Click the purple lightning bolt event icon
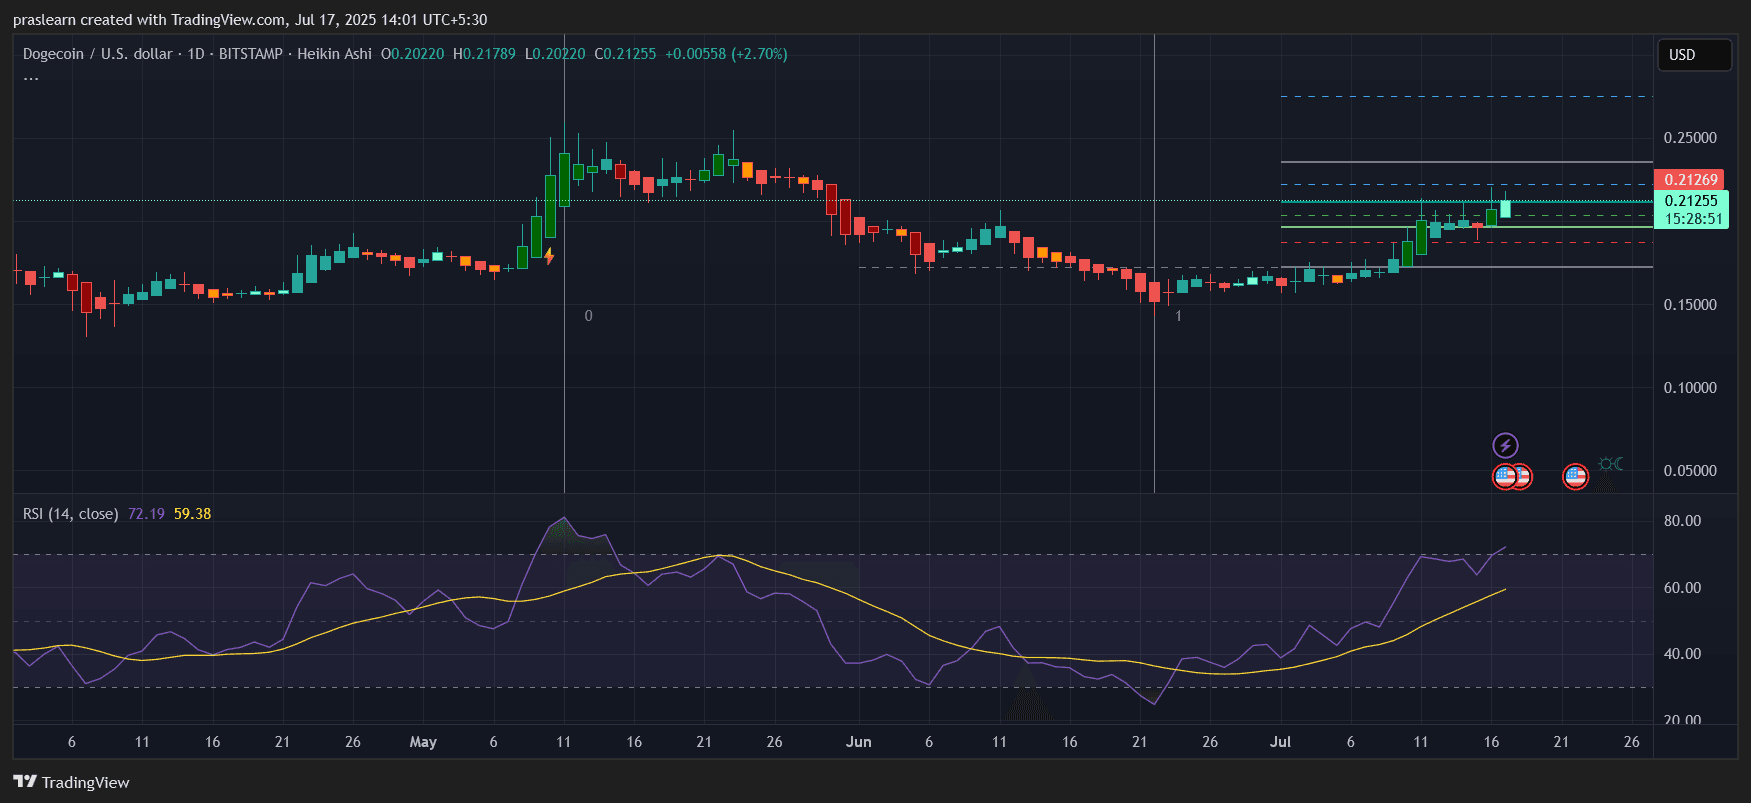1751x803 pixels. tap(1505, 445)
